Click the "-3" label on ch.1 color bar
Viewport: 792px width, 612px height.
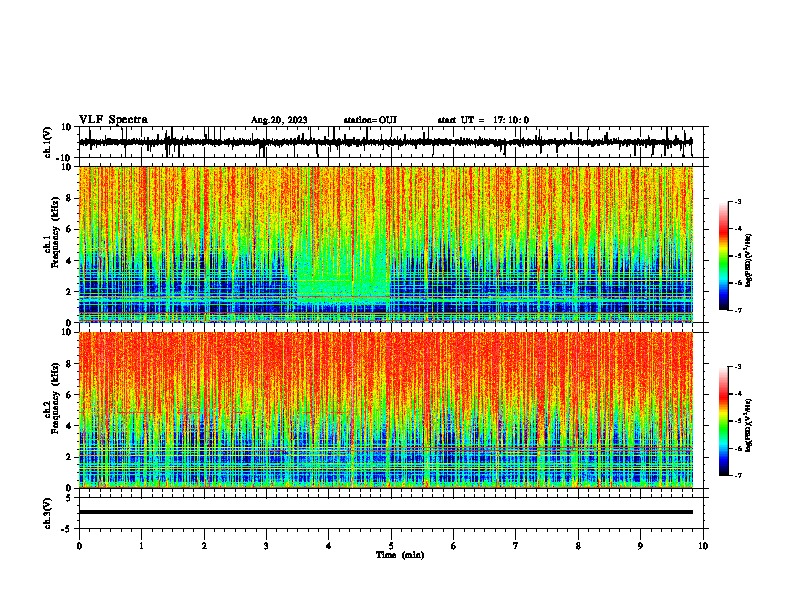737,202
